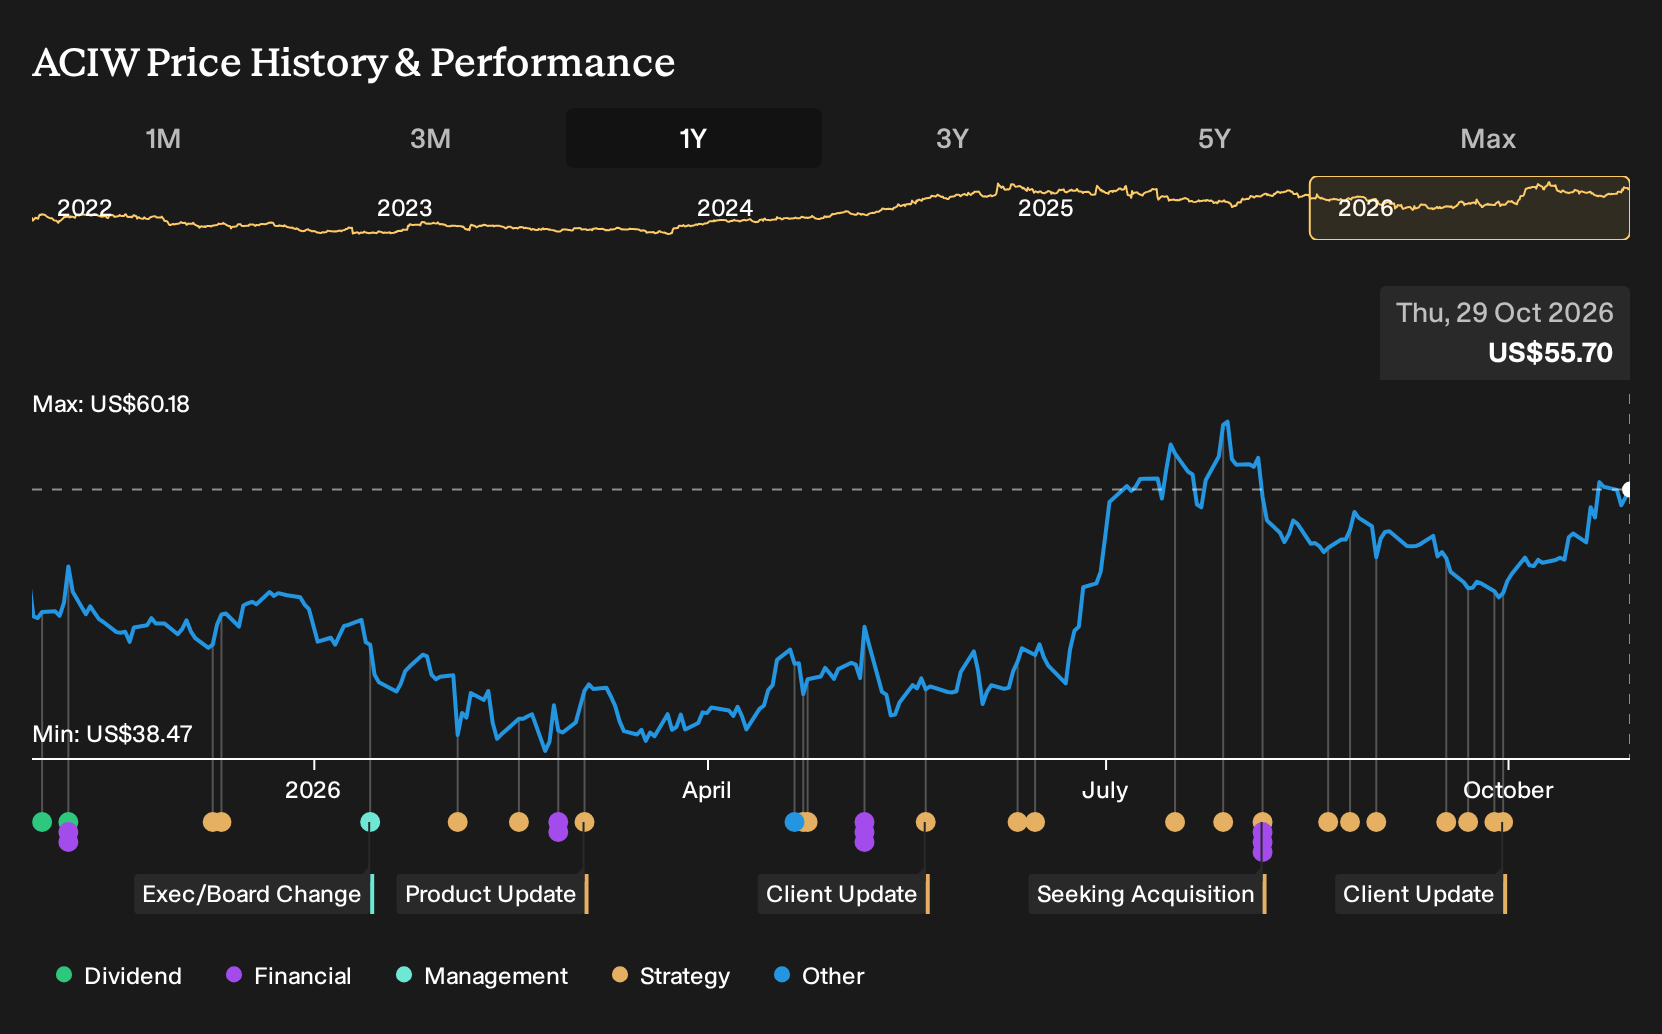Click the April x-axis label
Viewport: 1662px width, 1034px height.
click(x=707, y=790)
